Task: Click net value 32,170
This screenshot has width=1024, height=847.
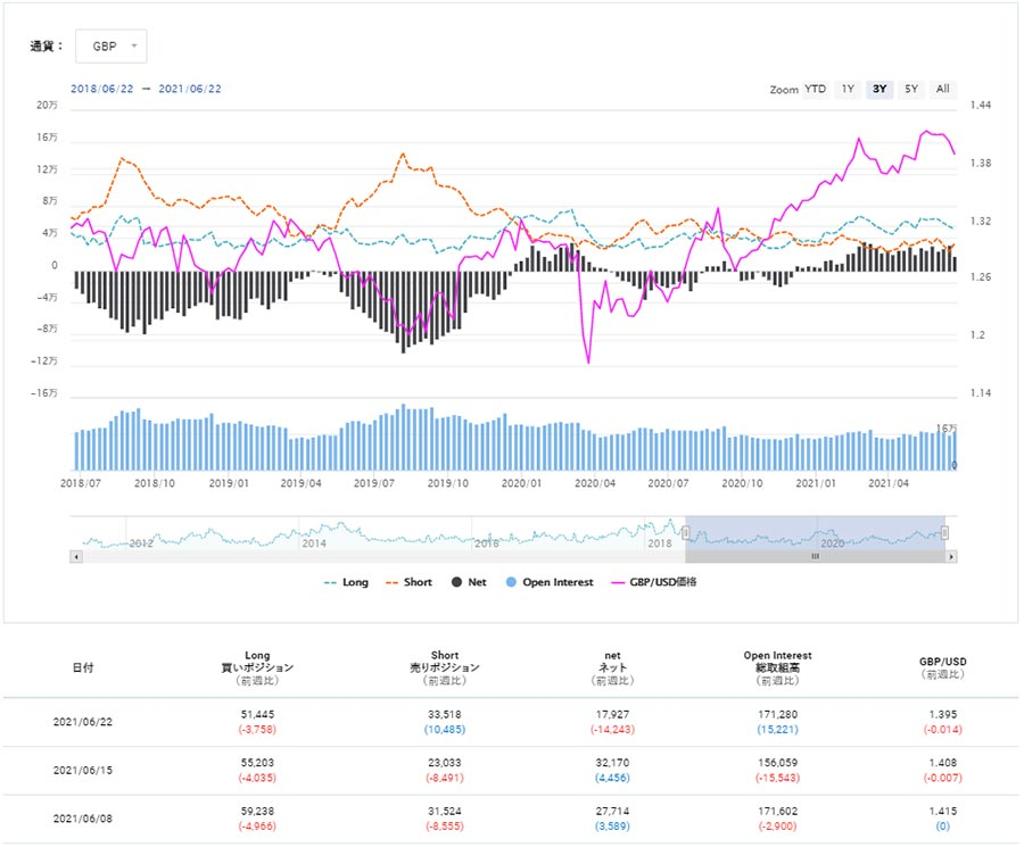Action: coord(613,763)
